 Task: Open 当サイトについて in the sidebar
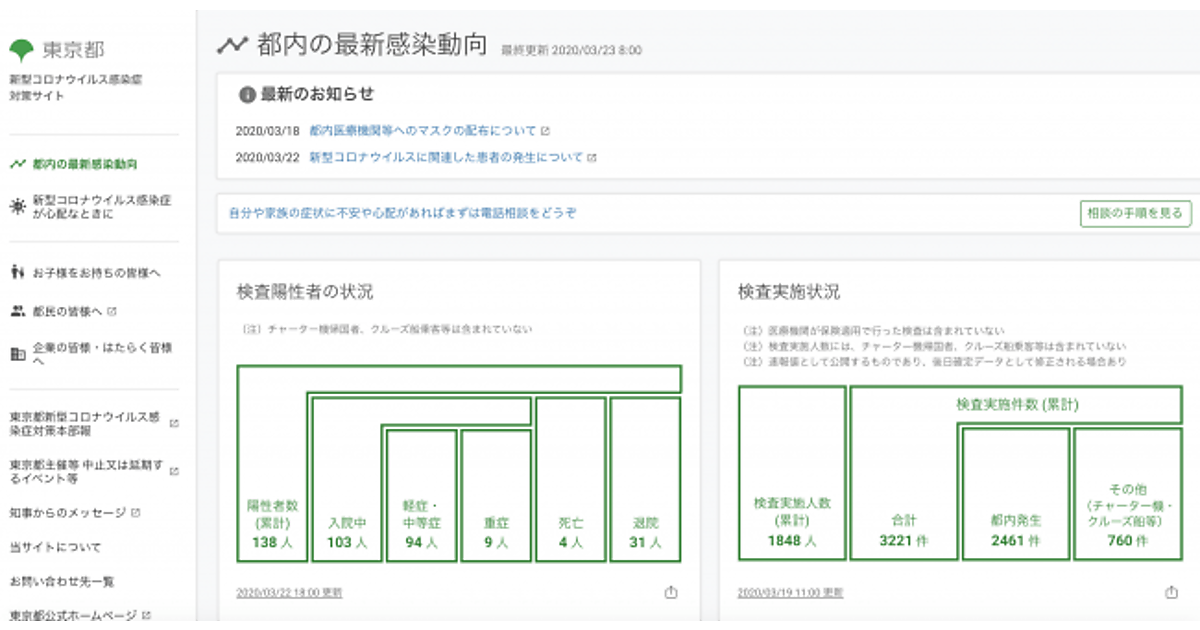point(55,547)
